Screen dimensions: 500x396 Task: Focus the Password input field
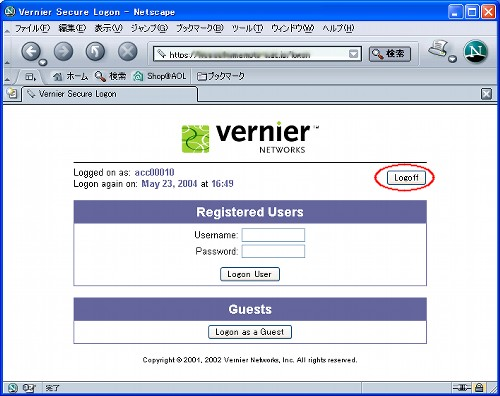[273, 251]
